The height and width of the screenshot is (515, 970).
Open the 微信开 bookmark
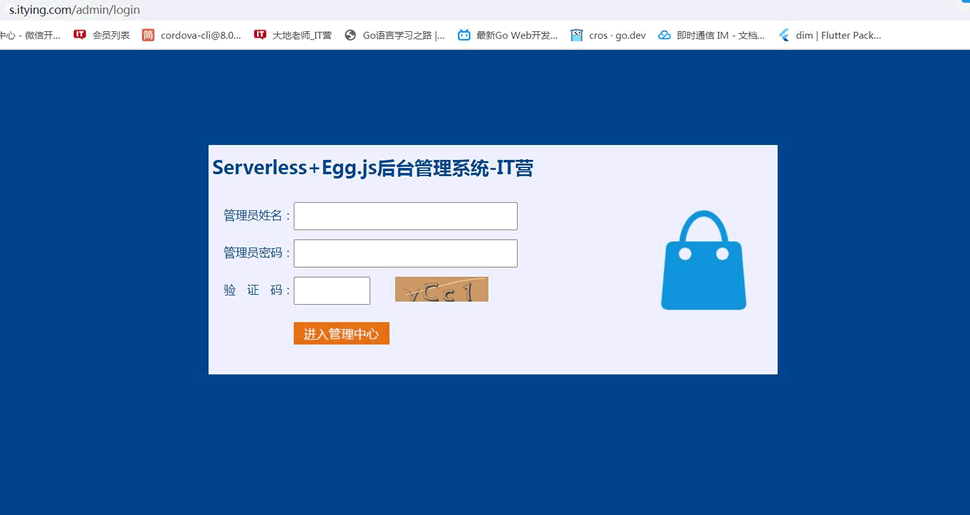pos(30,35)
